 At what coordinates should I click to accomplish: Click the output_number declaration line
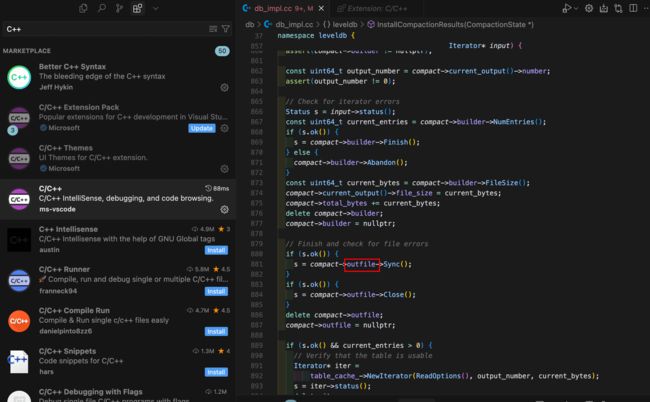tap(418, 71)
